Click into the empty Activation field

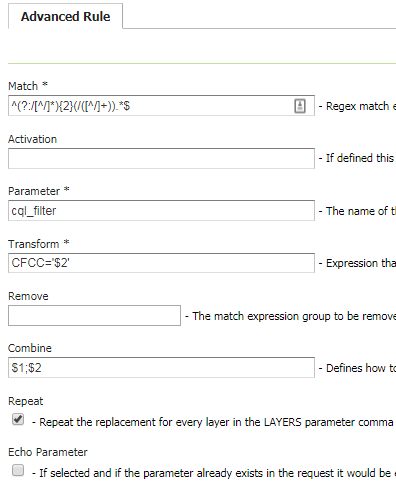coord(161,158)
